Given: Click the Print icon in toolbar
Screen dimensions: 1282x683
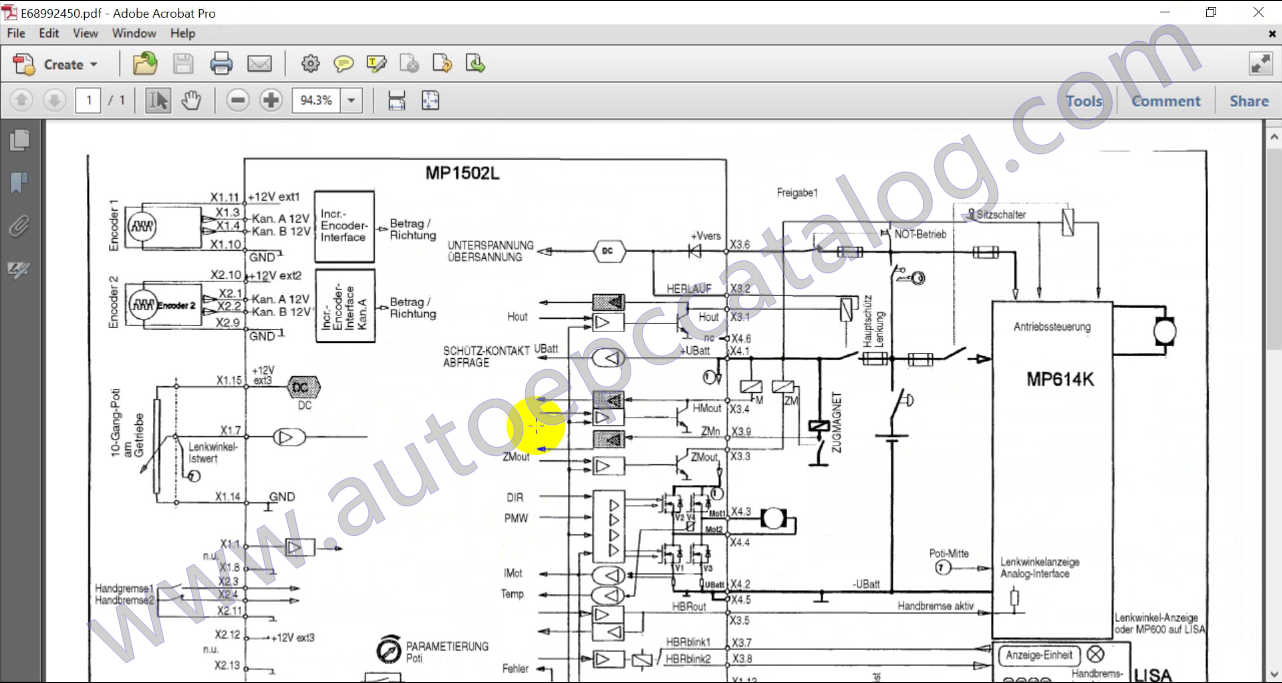Looking at the screenshot, I should click(x=221, y=64).
